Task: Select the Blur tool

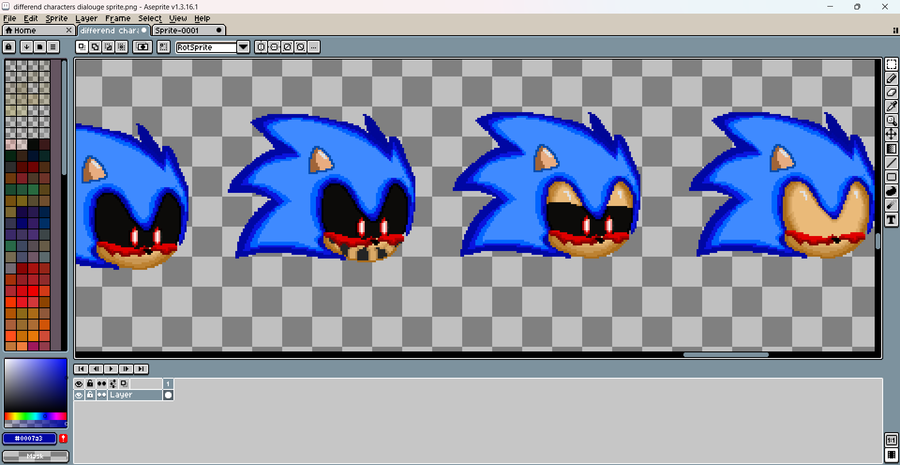Action: click(891, 205)
